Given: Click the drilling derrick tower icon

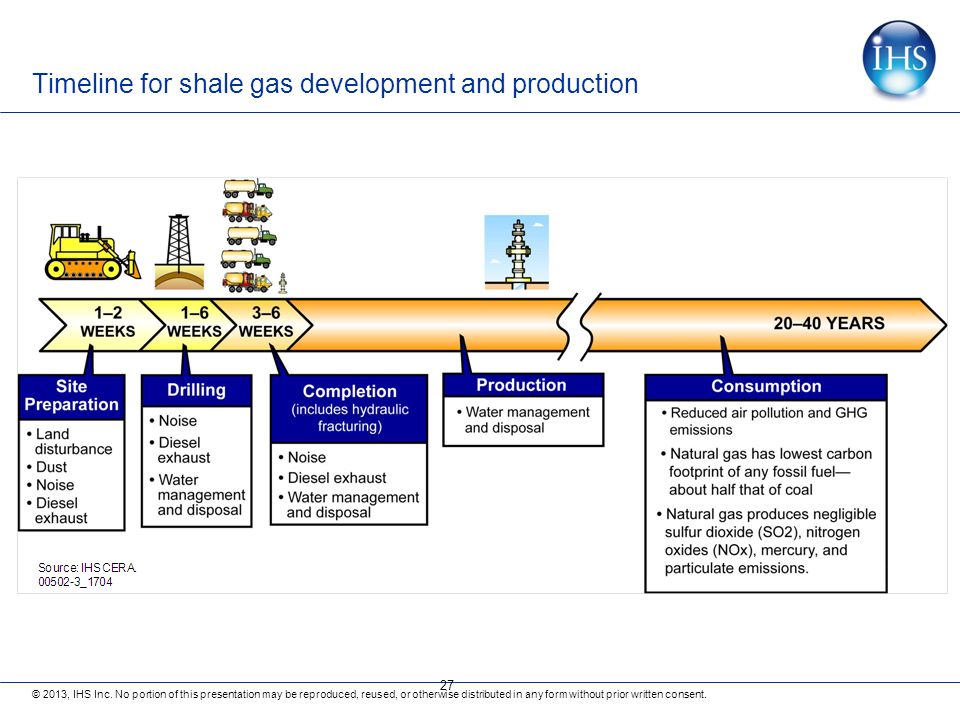Looking at the screenshot, I should 179,251.
